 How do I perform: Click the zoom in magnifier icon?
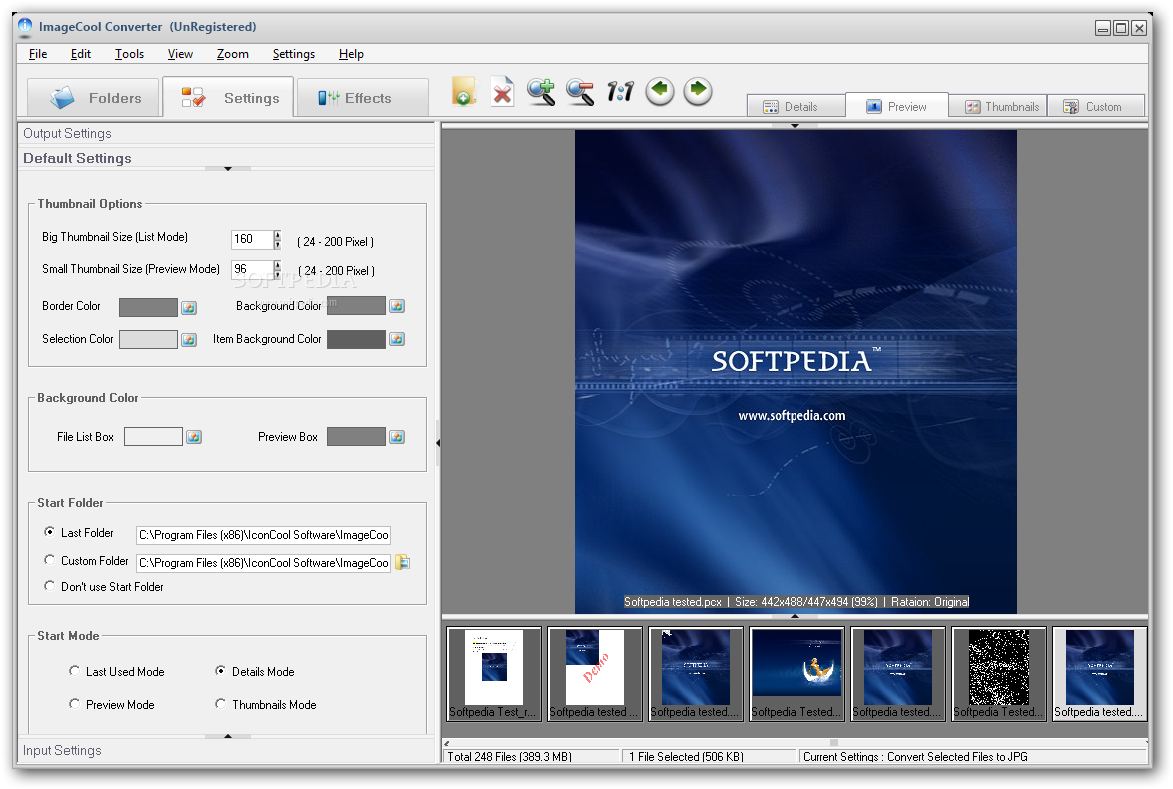(x=541, y=92)
